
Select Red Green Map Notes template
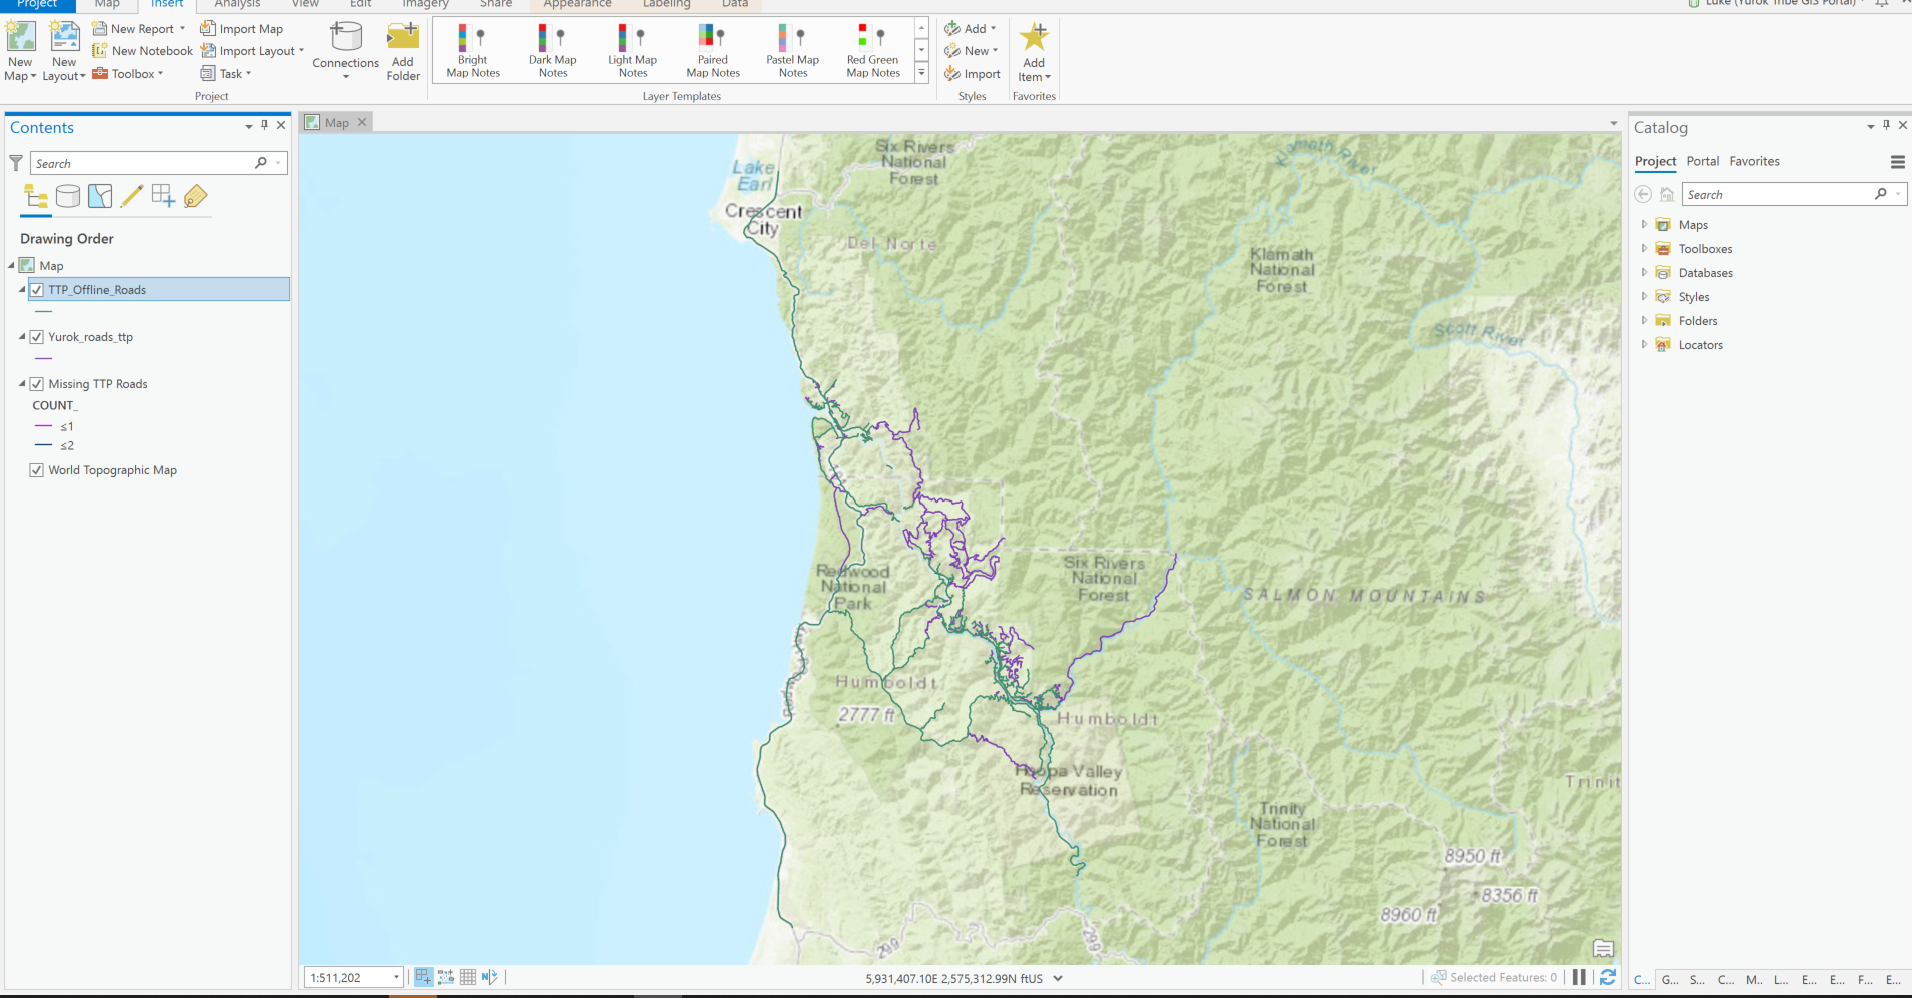tap(872, 51)
